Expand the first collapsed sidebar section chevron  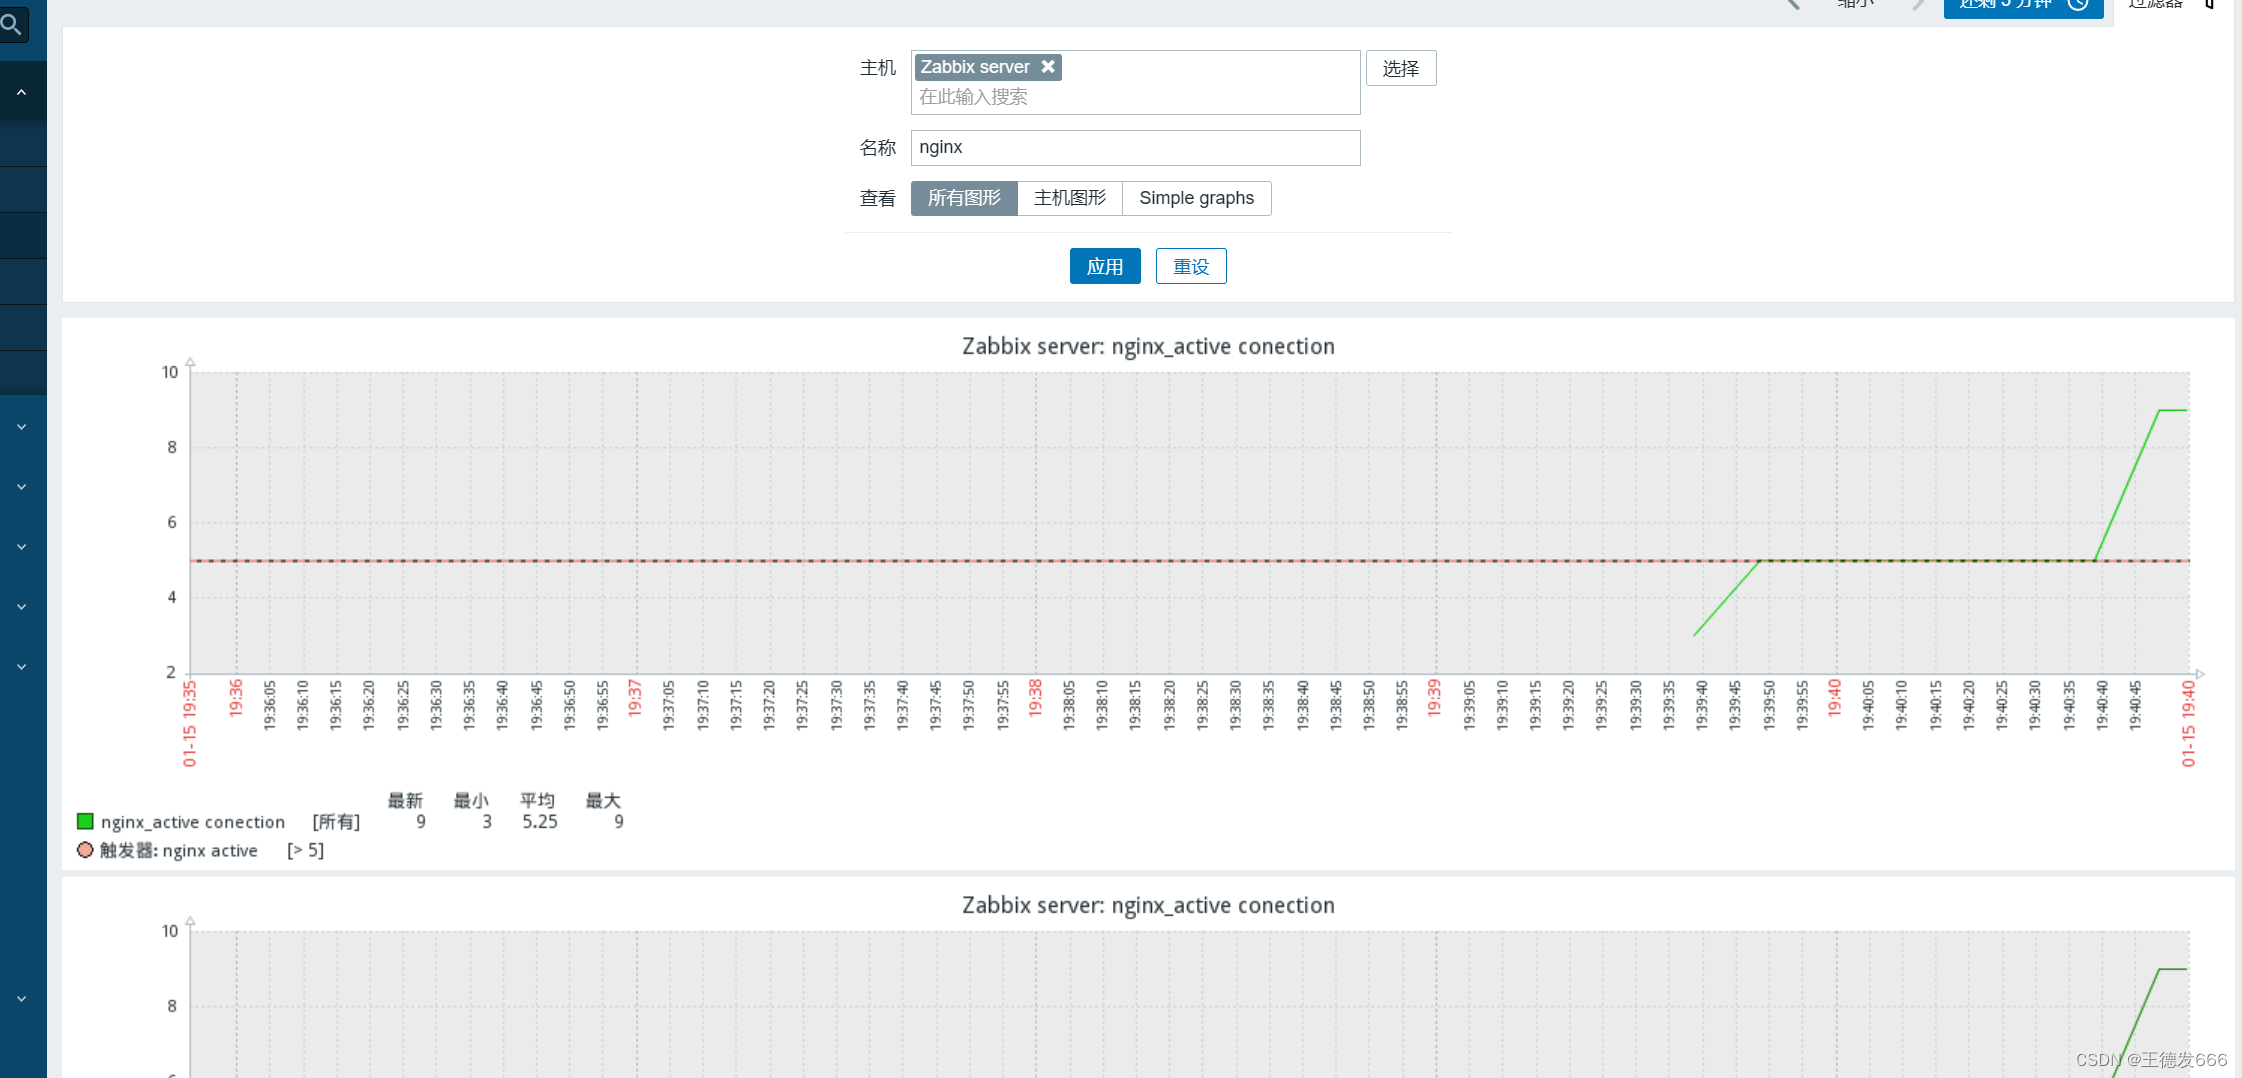(x=21, y=427)
